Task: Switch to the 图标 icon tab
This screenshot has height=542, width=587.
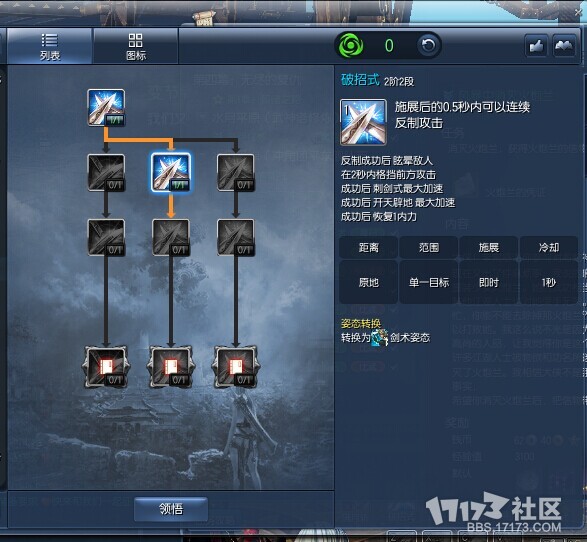Action: pos(136,46)
